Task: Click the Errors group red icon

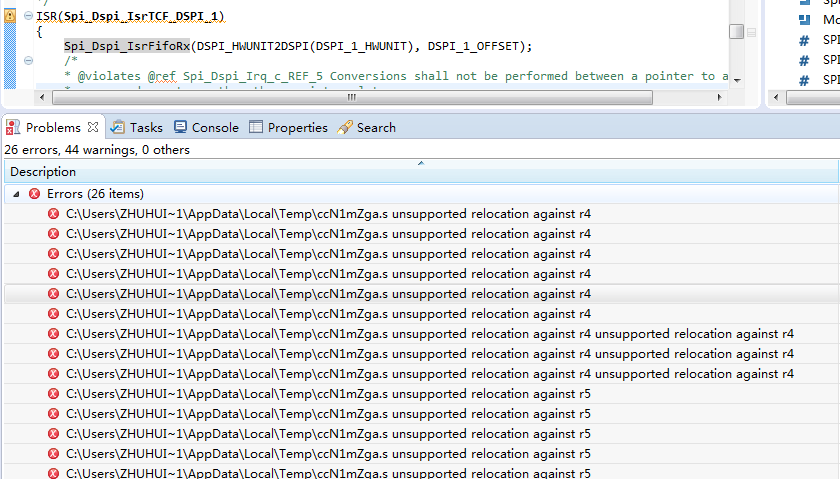Action: coord(34,194)
